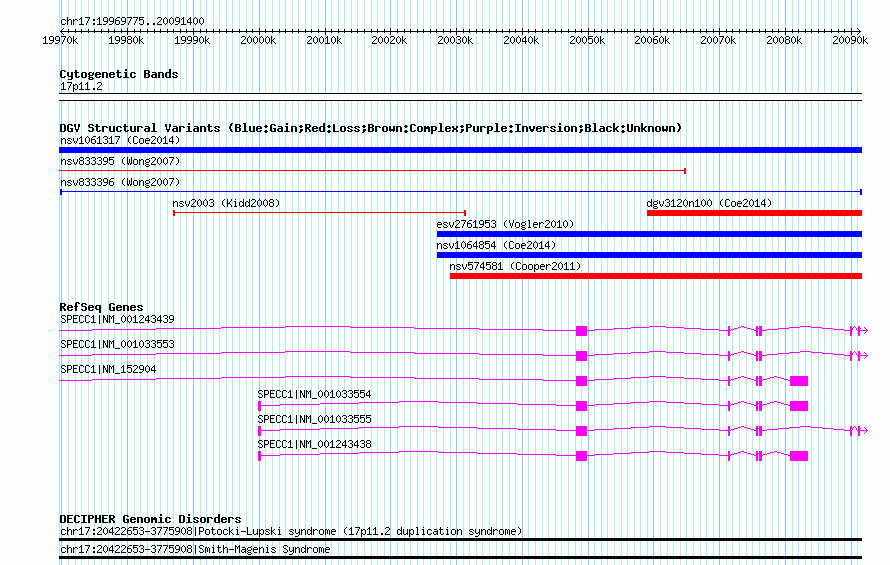This screenshot has height=565, width=890.
Task: Open the Smith-Magenis Syndrome entry label
Action: point(195,550)
